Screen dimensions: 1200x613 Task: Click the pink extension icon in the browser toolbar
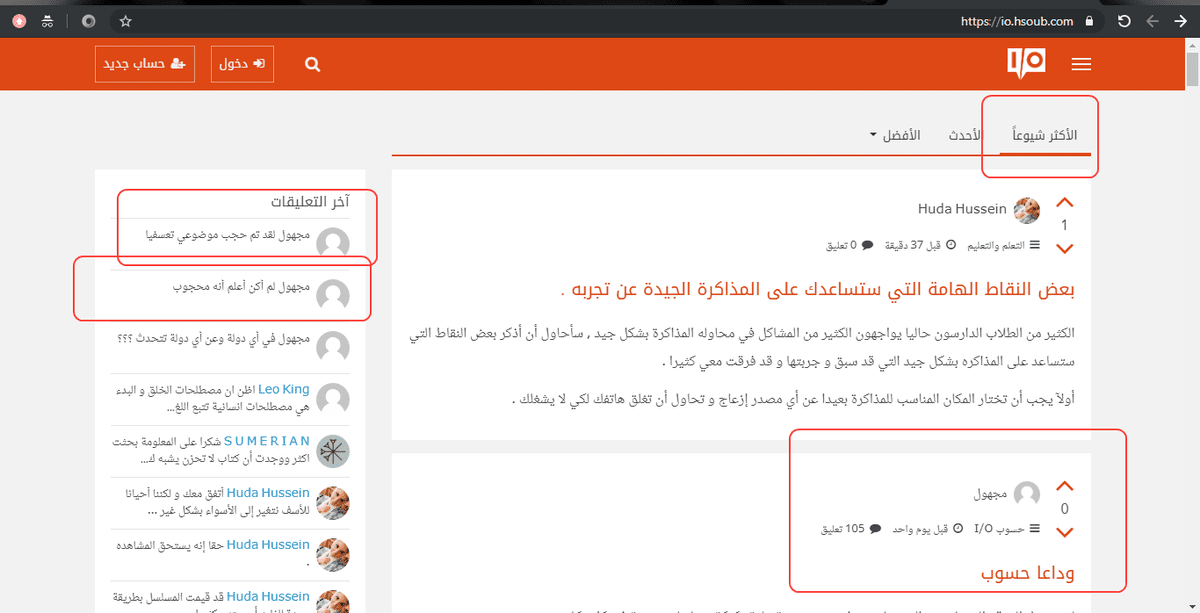[19, 21]
